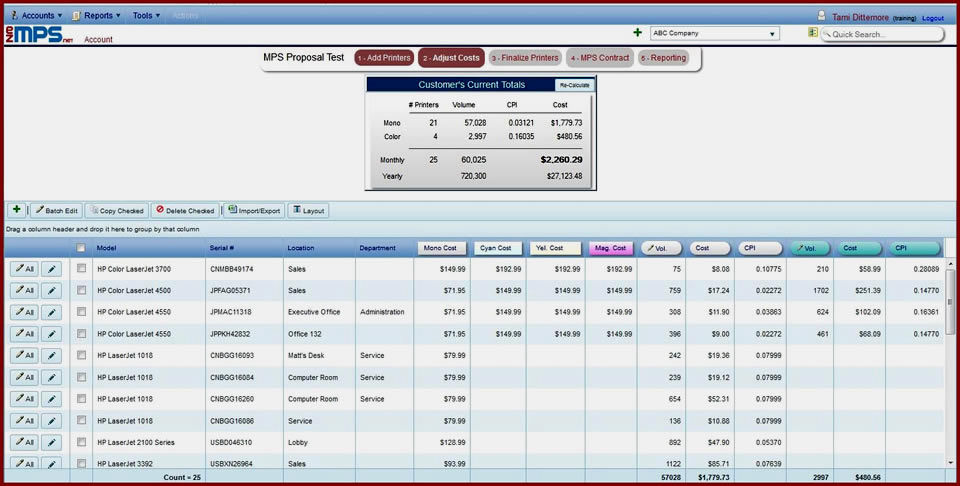Click the table vertical scrollbar up arrow
The height and width of the screenshot is (486, 960).
pyautogui.click(x=950, y=263)
